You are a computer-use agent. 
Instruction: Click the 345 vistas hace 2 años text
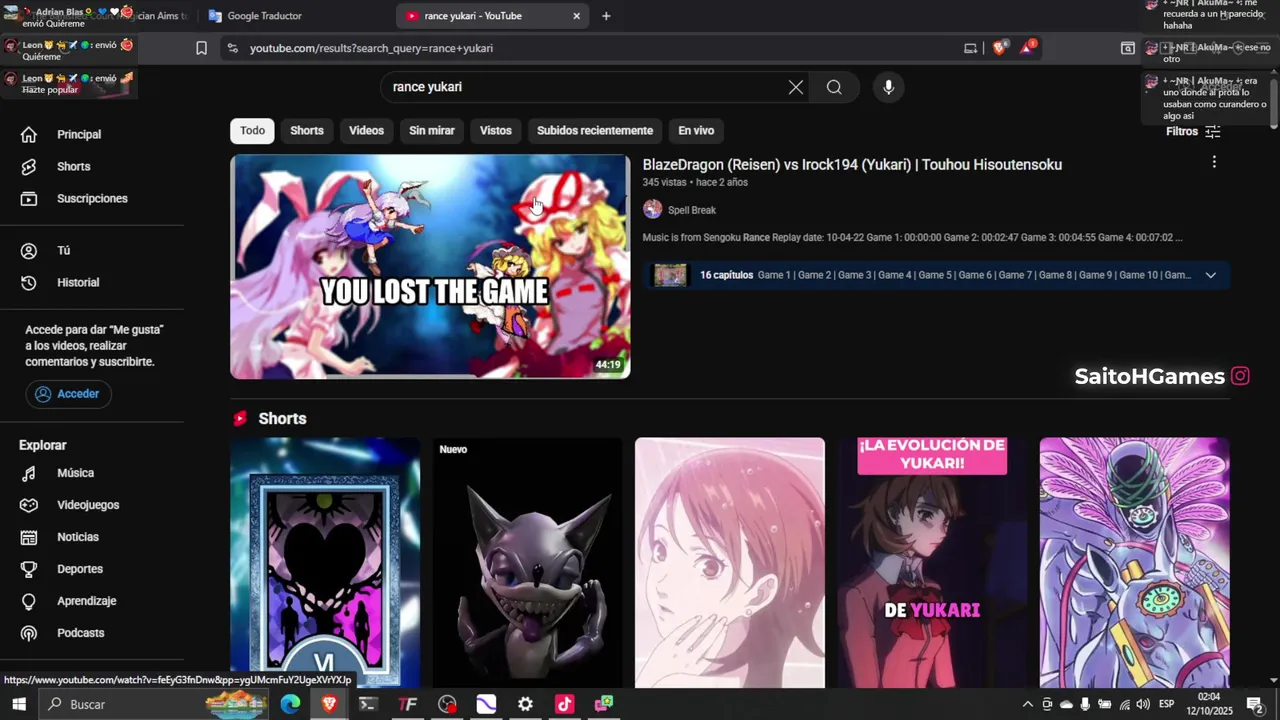point(695,182)
